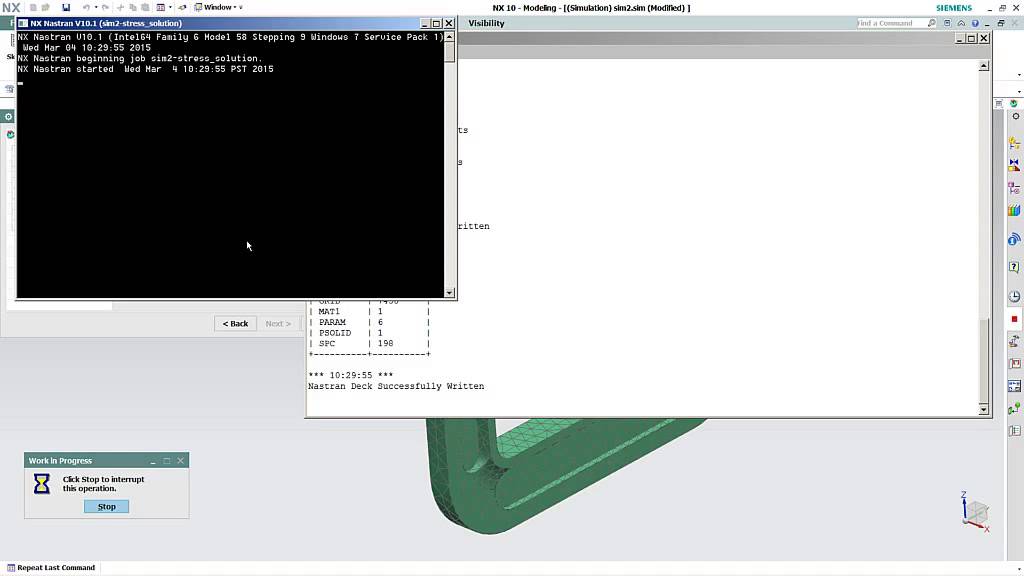Screen dimensions: 1024x576
Task: Click the full screen toggle icon near search
Action: pos(947,23)
